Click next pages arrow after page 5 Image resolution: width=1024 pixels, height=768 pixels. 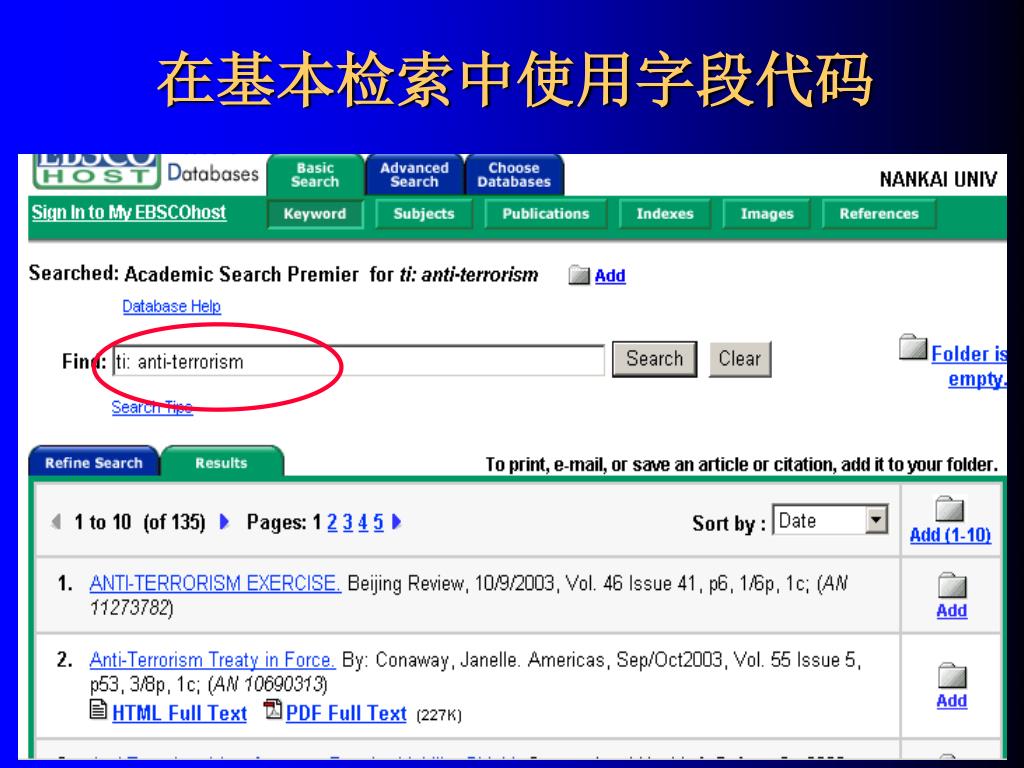(x=396, y=522)
